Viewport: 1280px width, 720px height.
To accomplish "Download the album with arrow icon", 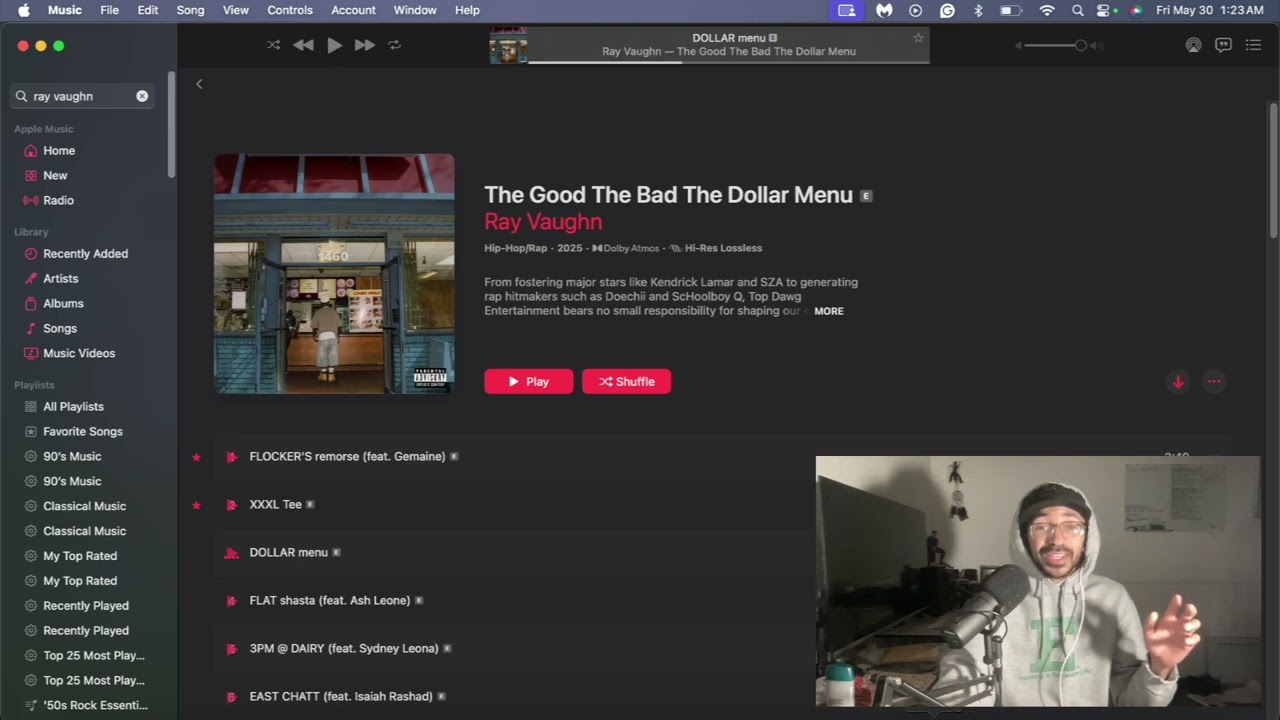I will tap(1178, 381).
